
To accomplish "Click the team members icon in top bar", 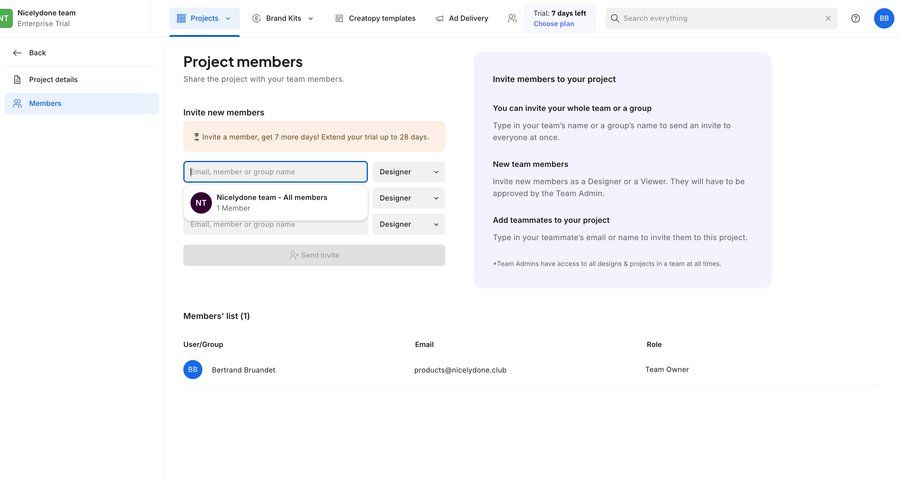I will coord(512,18).
